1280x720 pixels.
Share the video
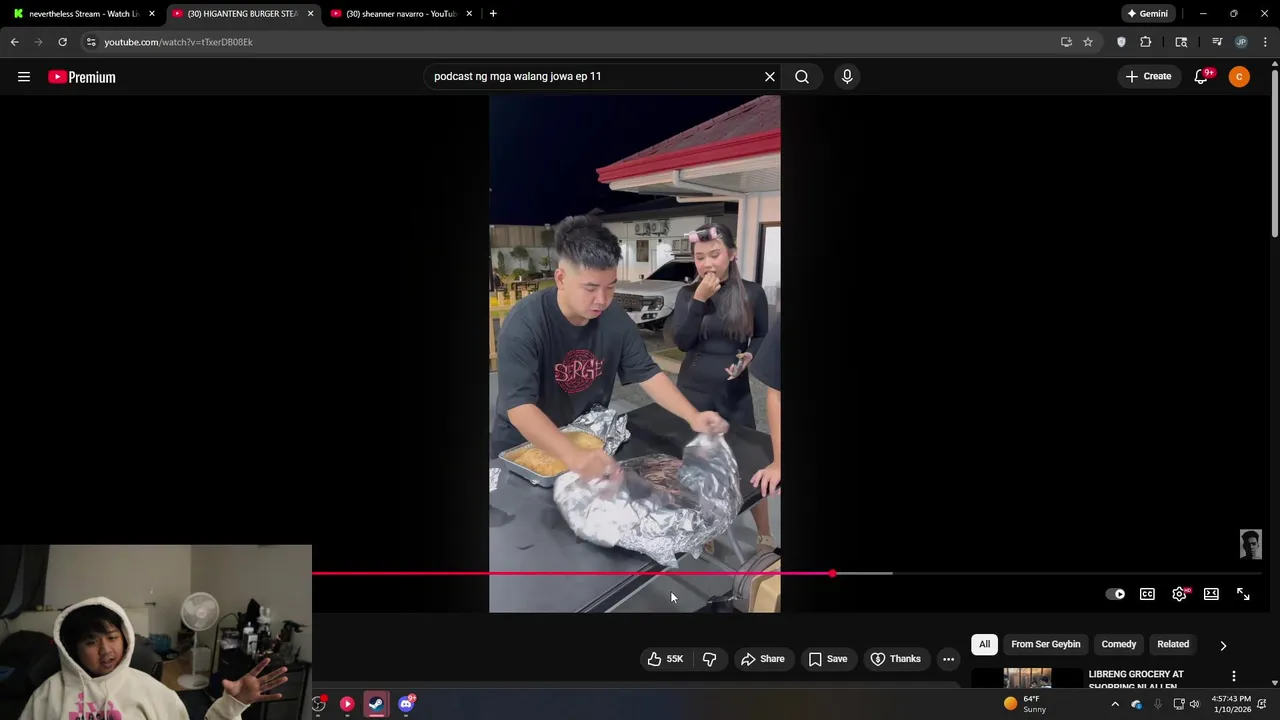tap(762, 659)
